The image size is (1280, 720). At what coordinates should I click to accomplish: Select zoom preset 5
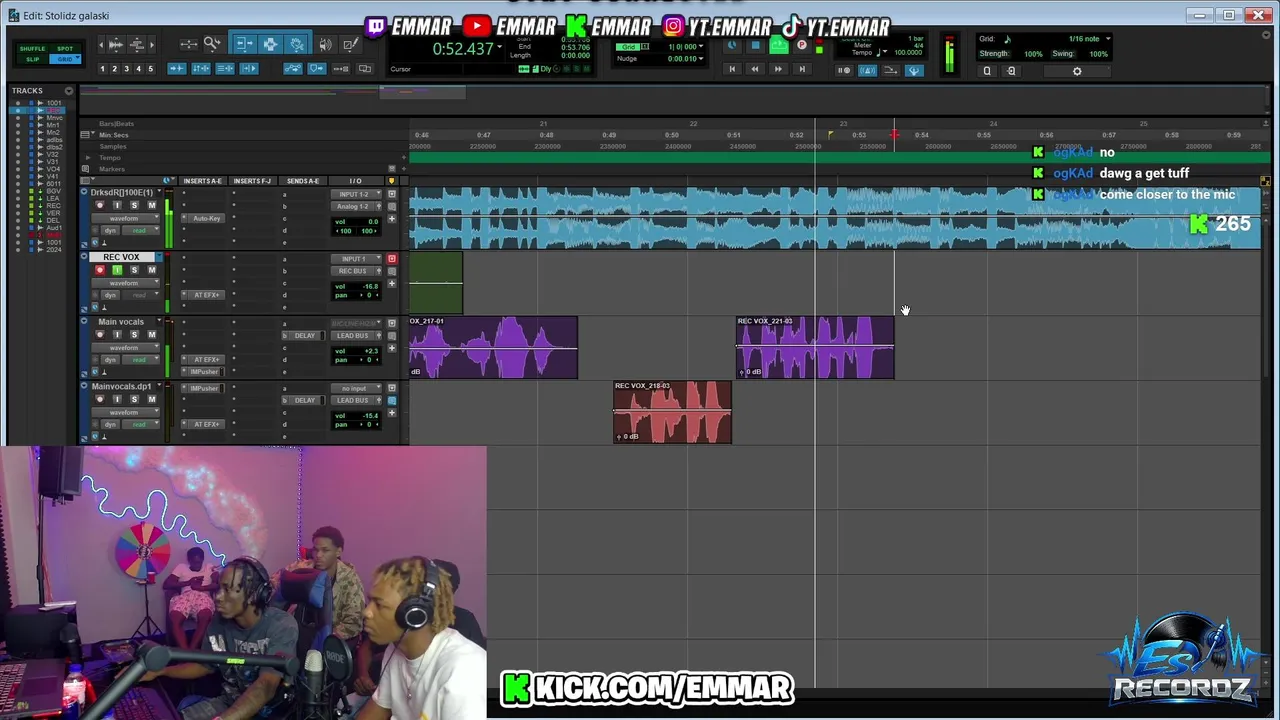pyautogui.click(x=151, y=69)
